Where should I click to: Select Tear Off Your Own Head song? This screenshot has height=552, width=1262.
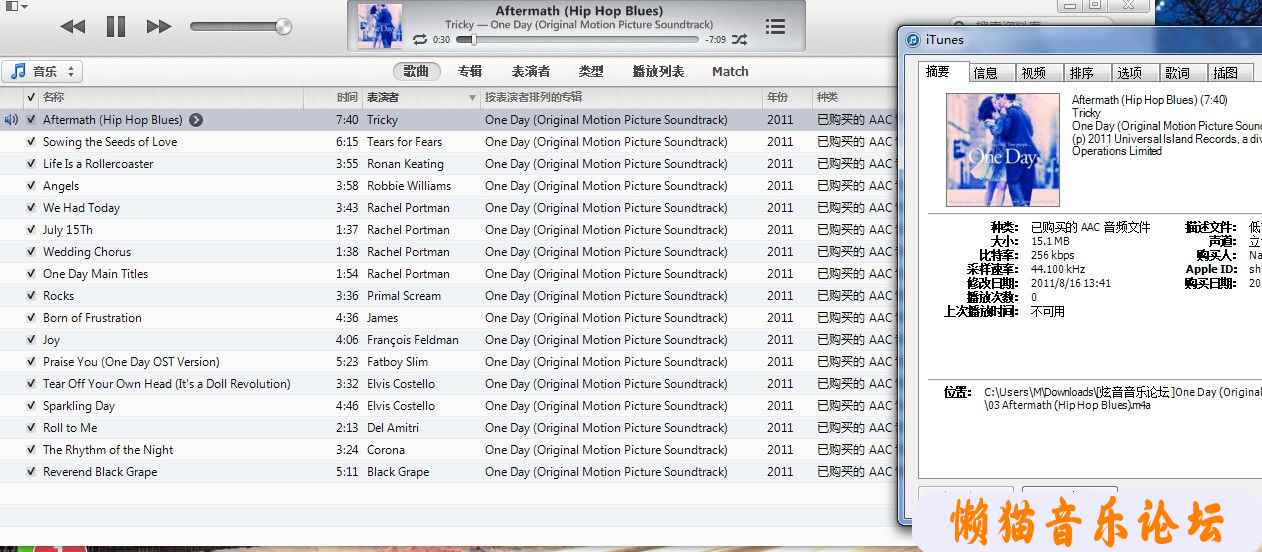pos(167,384)
